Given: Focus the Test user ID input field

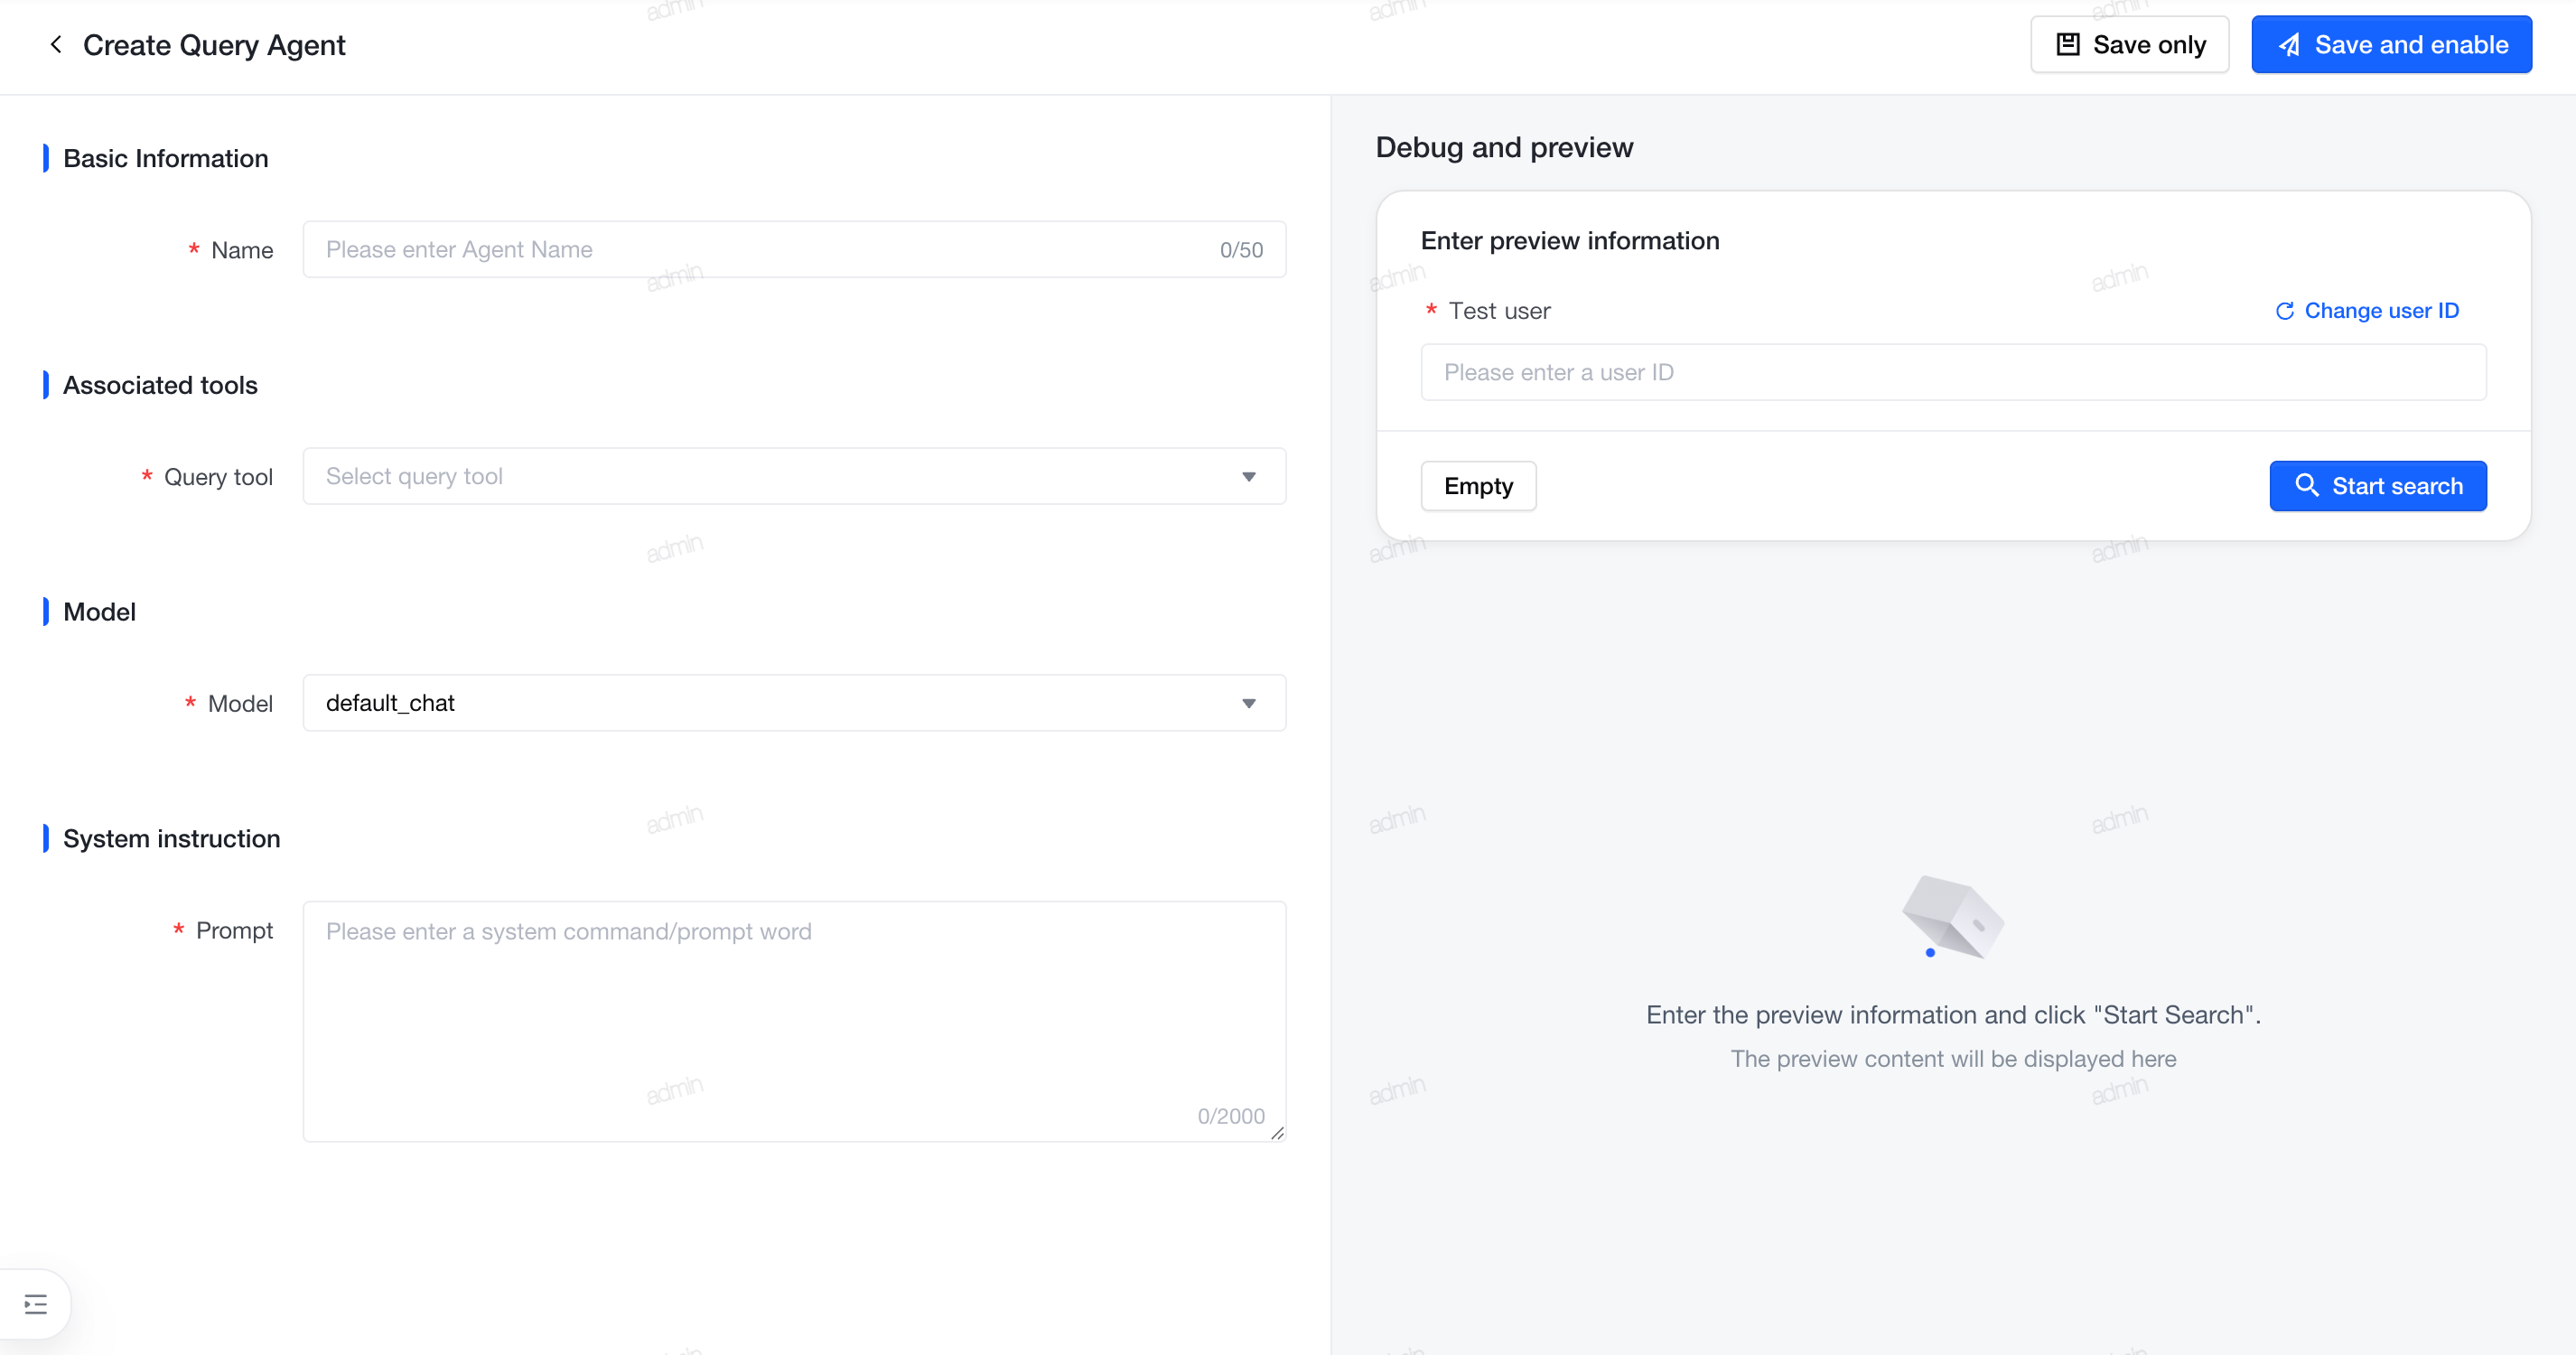Looking at the screenshot, I should click(x=1953, y=372).
